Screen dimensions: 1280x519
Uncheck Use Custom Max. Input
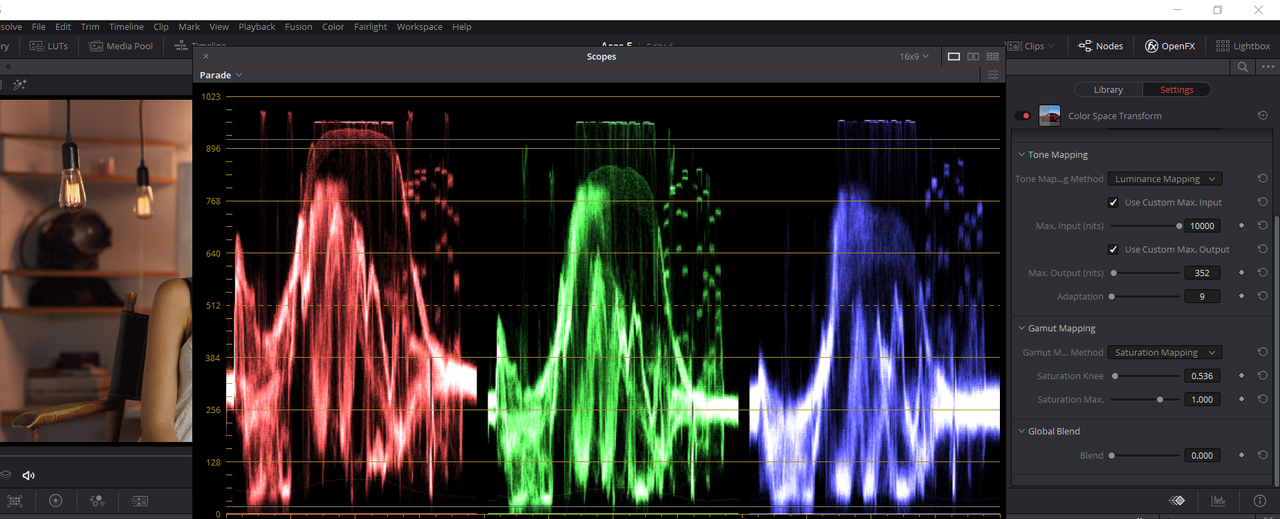click(1113, 202)
